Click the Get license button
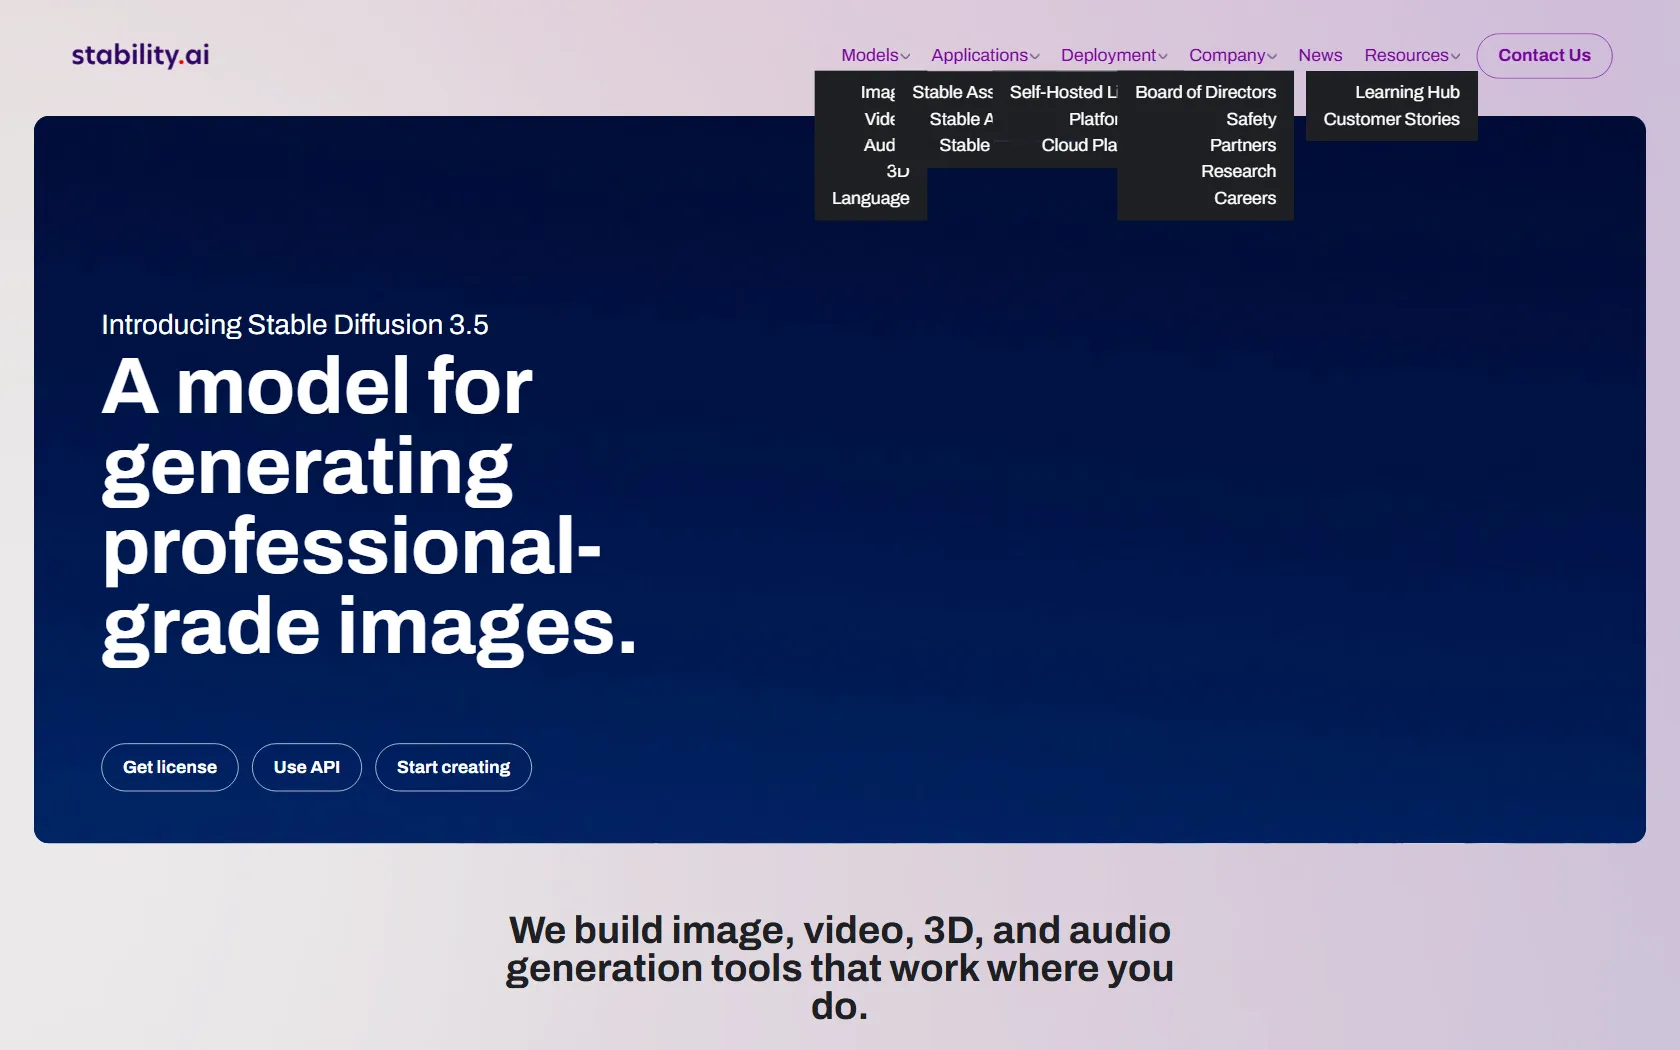1680x1050 pixels. [x=170, y=767]
